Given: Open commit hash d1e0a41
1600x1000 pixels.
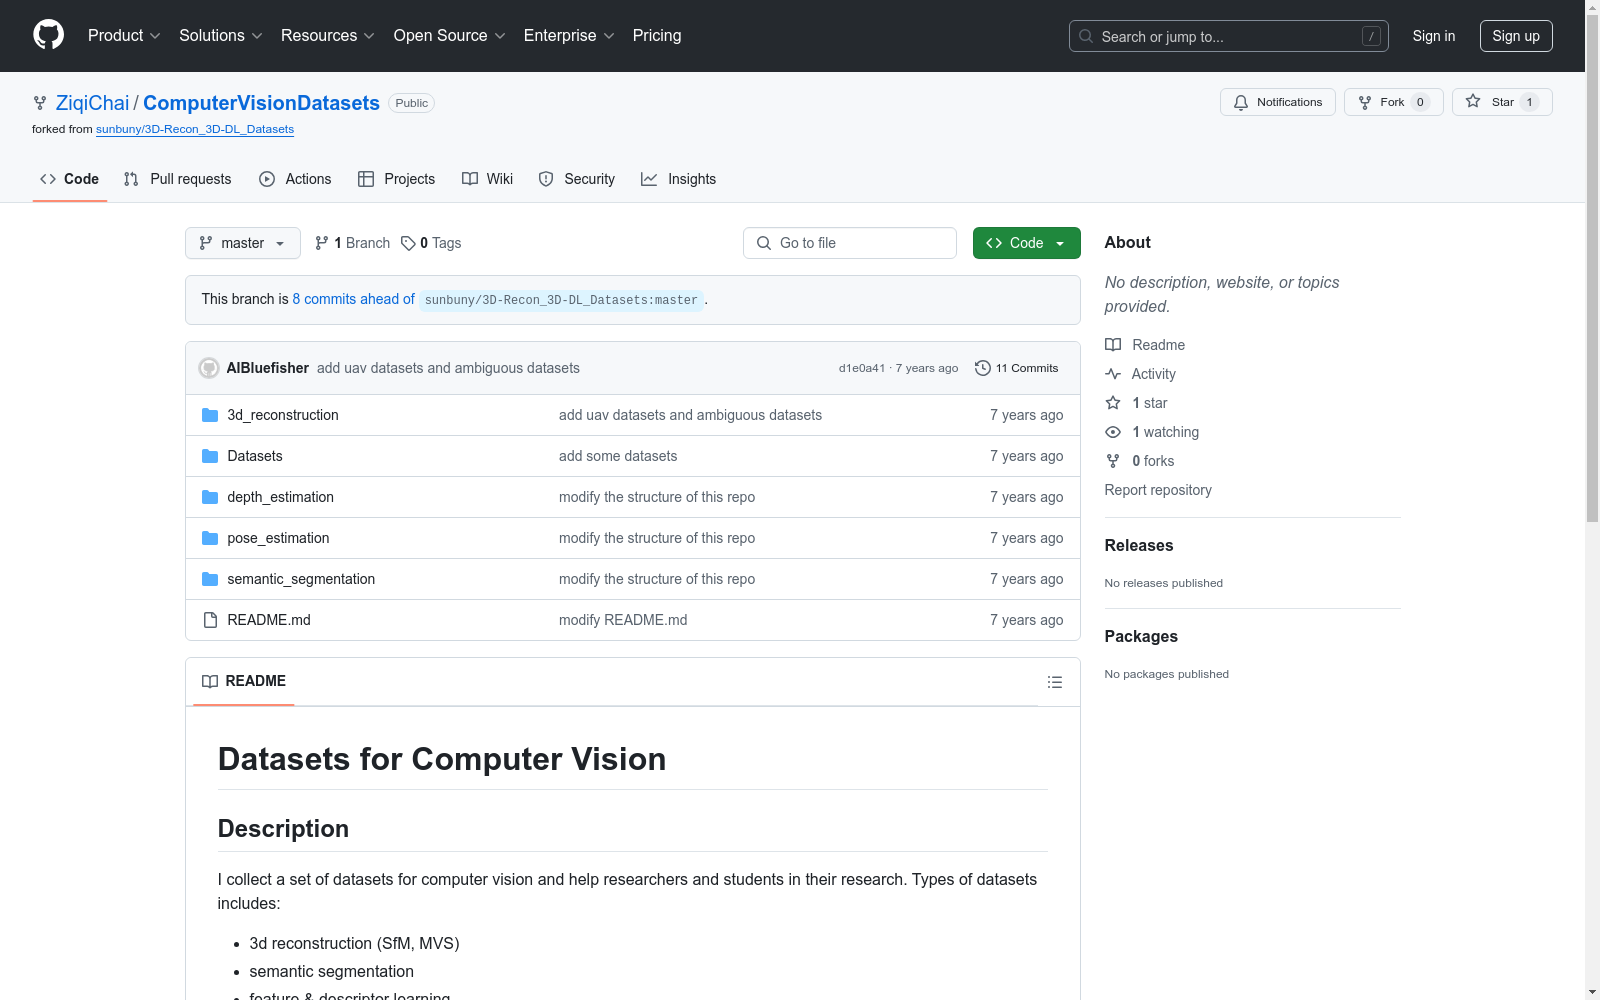Looking at the screenshot, I should click(x=862, y=368).
